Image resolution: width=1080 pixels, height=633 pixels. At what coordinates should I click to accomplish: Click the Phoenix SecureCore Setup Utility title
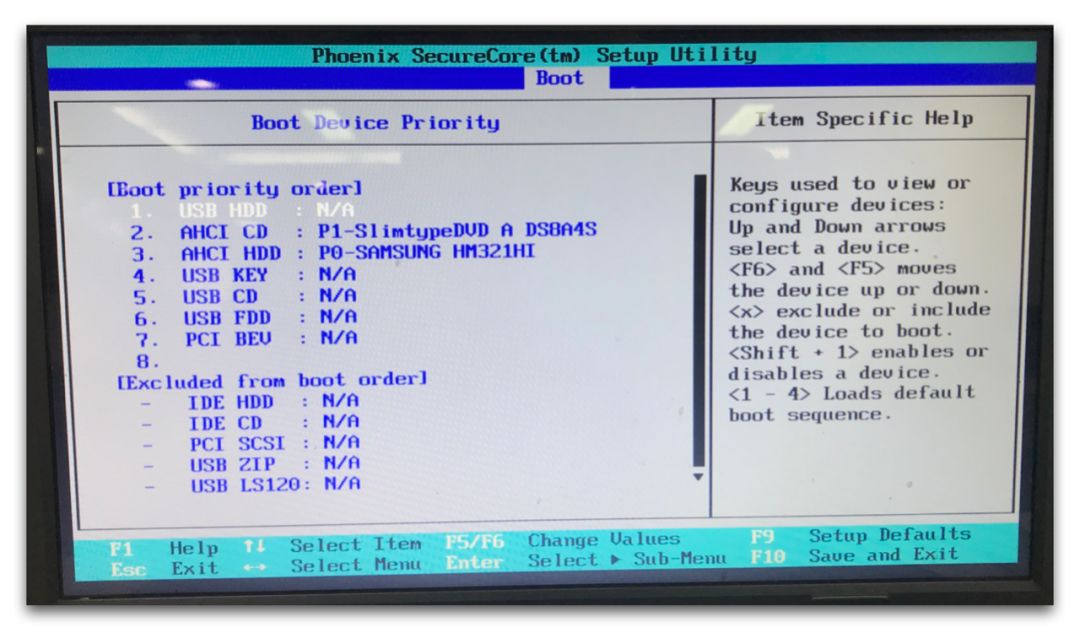534,54
